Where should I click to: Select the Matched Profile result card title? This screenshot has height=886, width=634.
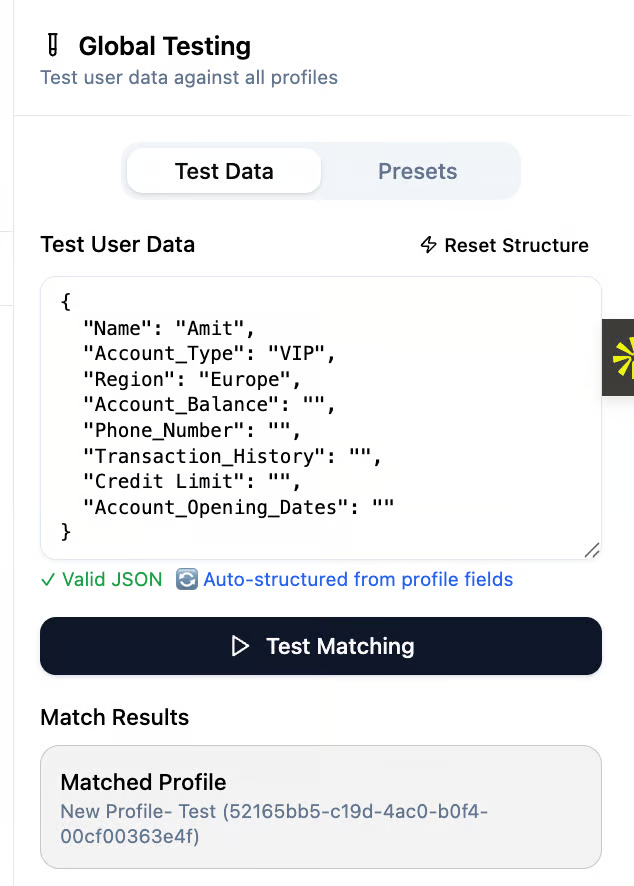click(143, 782)
